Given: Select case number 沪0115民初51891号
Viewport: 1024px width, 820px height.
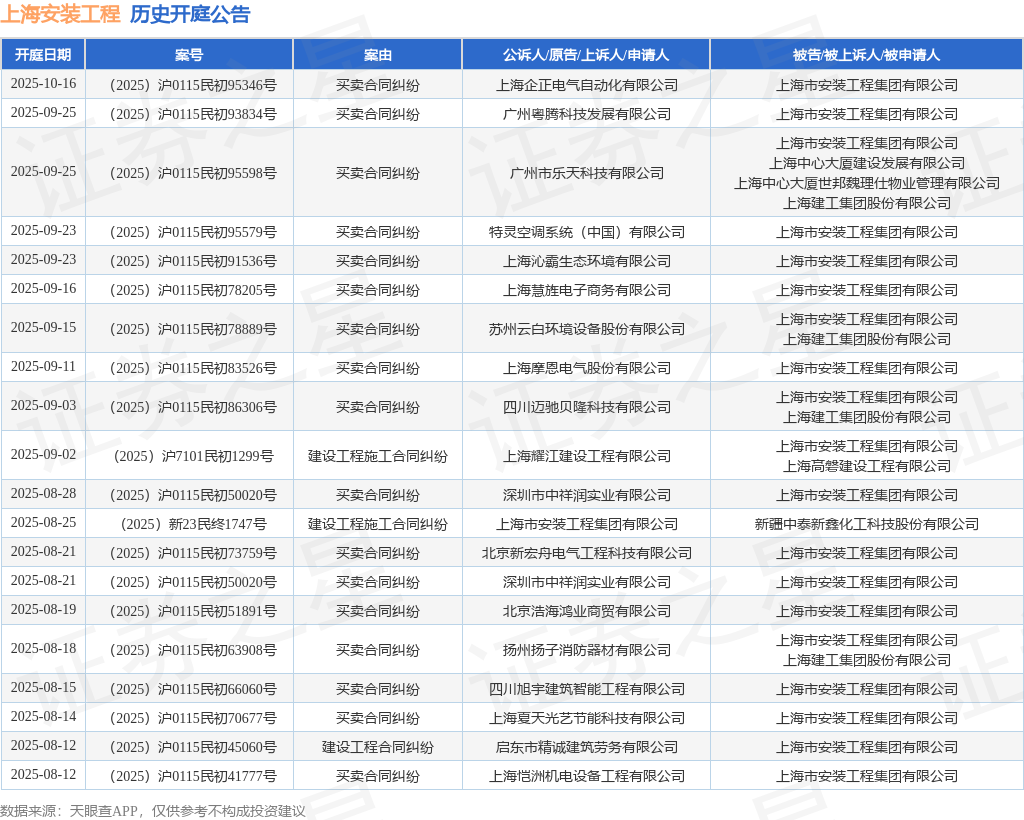Looking at the screenshot, I should coord(193,611).
